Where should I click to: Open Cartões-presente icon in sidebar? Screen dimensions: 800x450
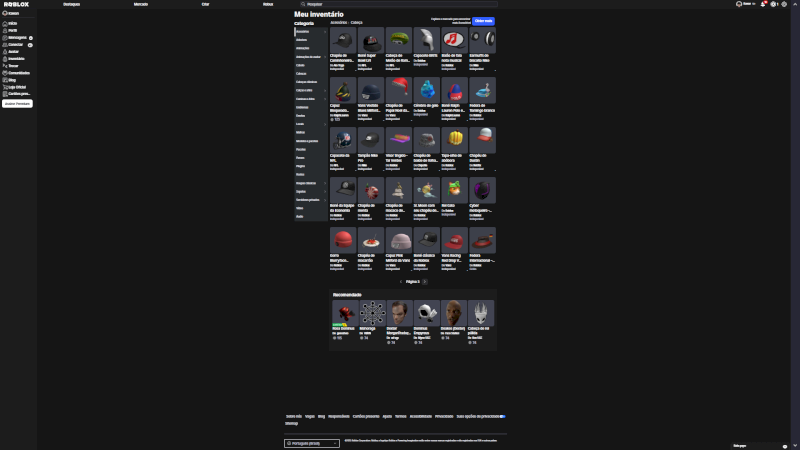[x=5, y=94]
